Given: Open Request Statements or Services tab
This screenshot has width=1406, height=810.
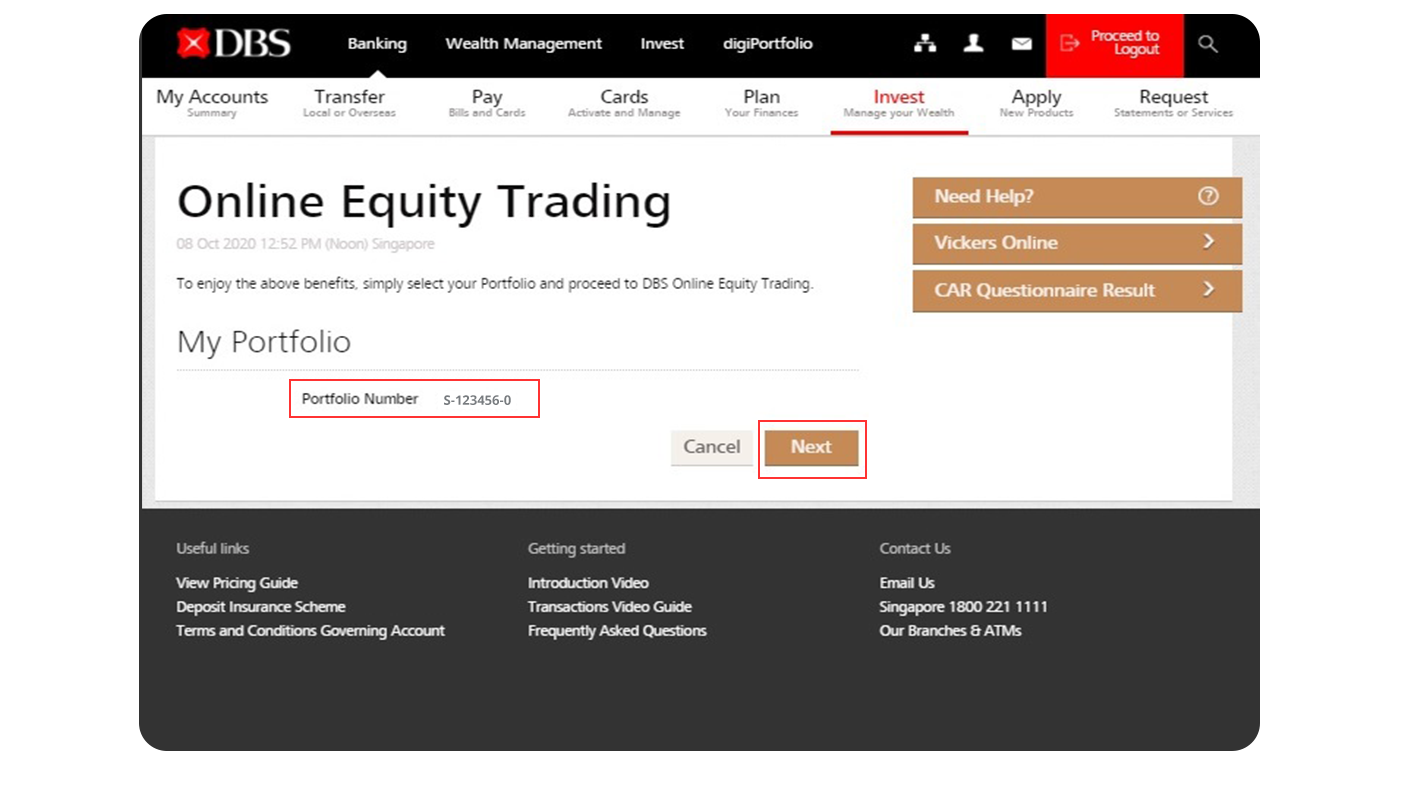Looking at the screenshot, I should click(1174, 103).
